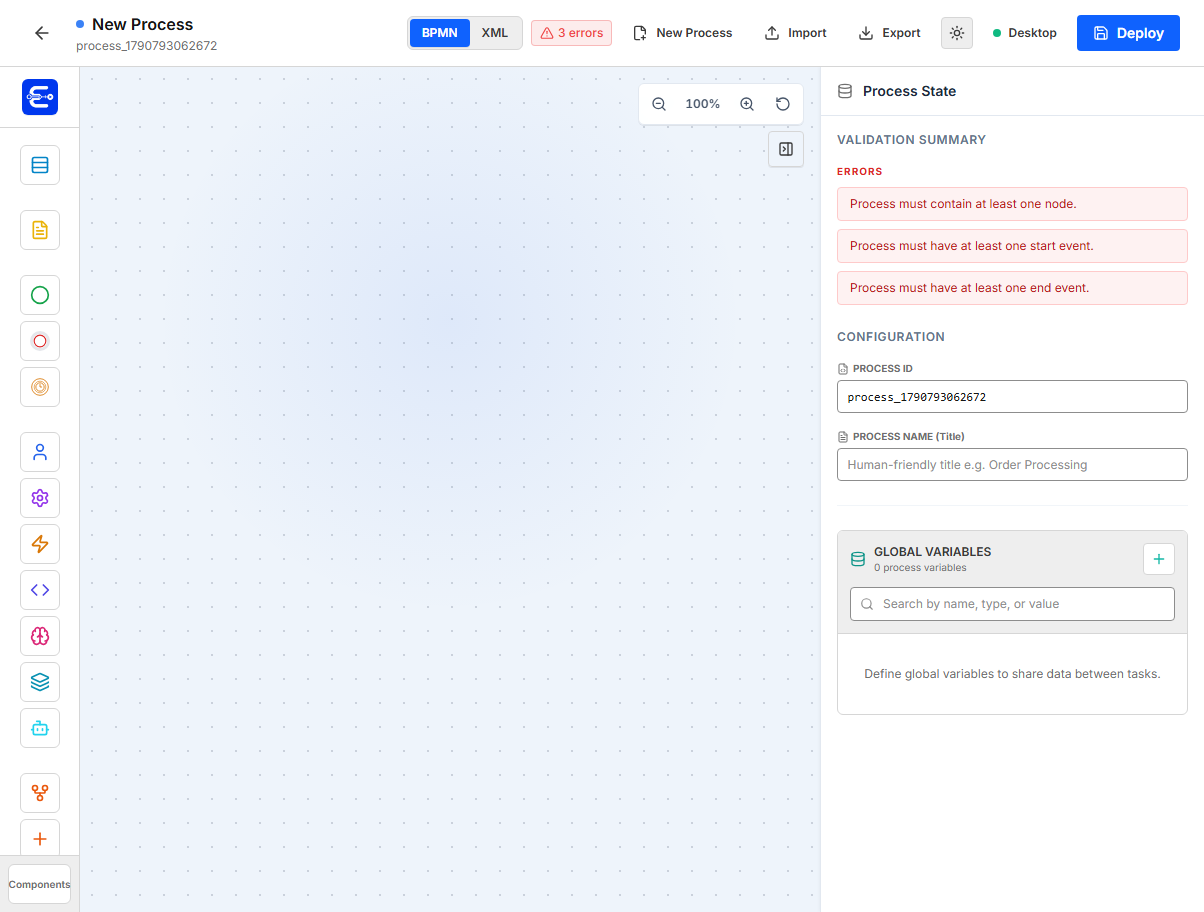Add a new global variable
The width and height of the screenshot is (1204, 912).
point(1159,559)
